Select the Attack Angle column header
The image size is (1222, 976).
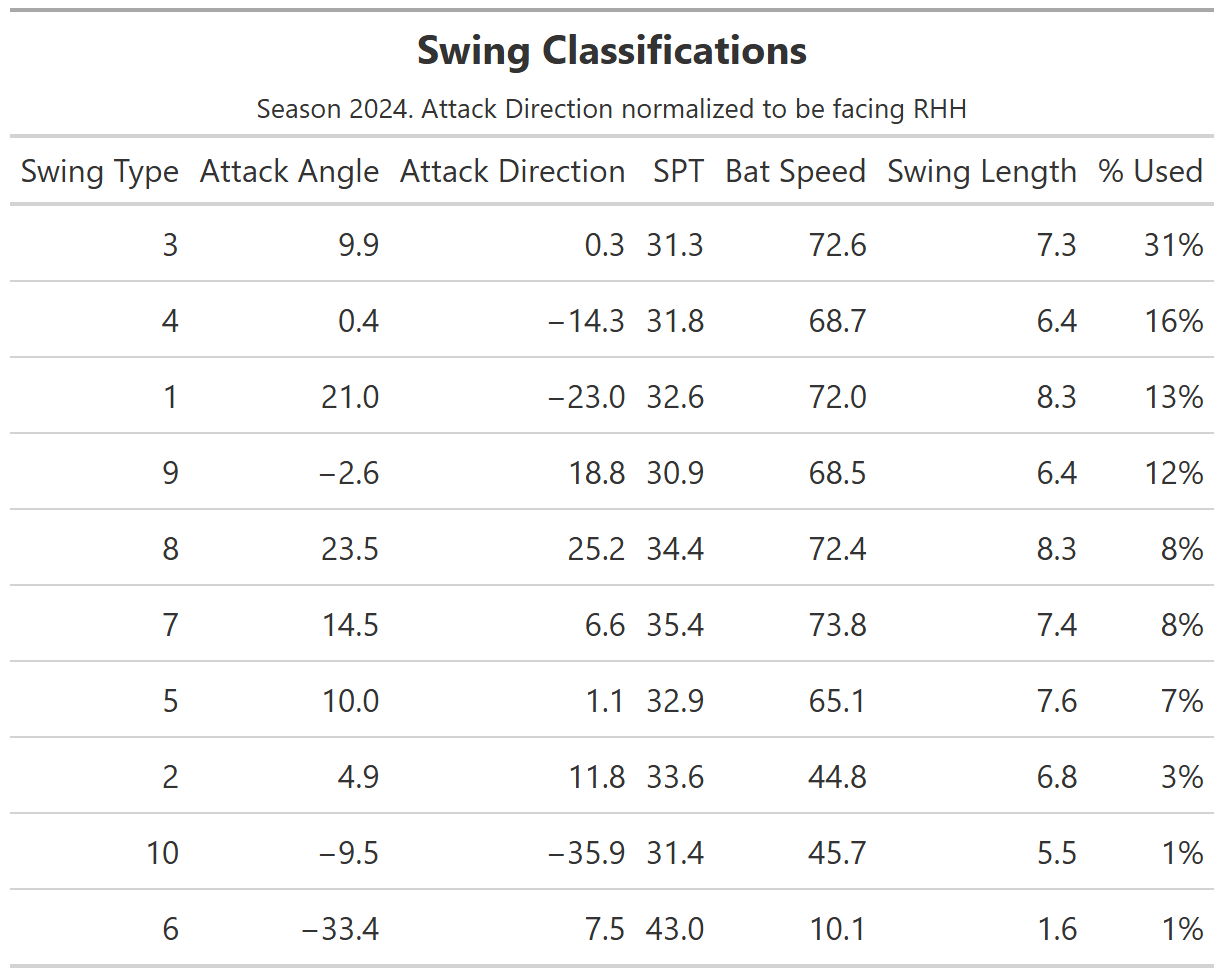[290, 172]
